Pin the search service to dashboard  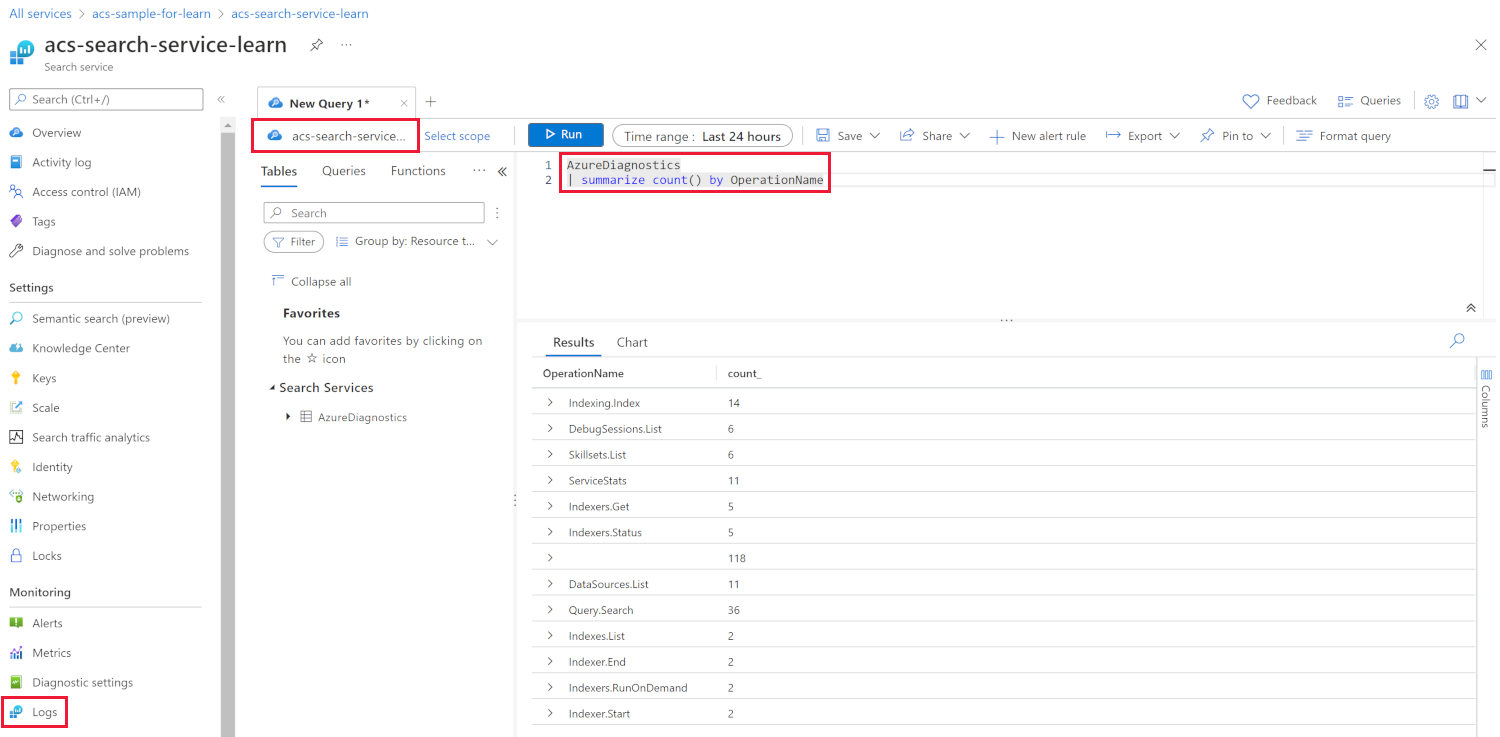(316, 45)
